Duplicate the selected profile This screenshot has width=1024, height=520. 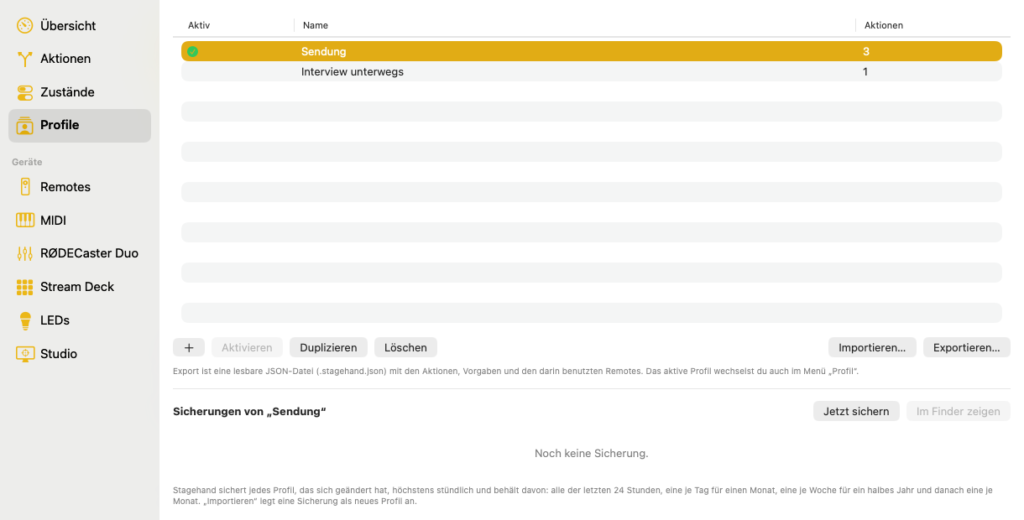pyautogui.click(x=328, y=348)
